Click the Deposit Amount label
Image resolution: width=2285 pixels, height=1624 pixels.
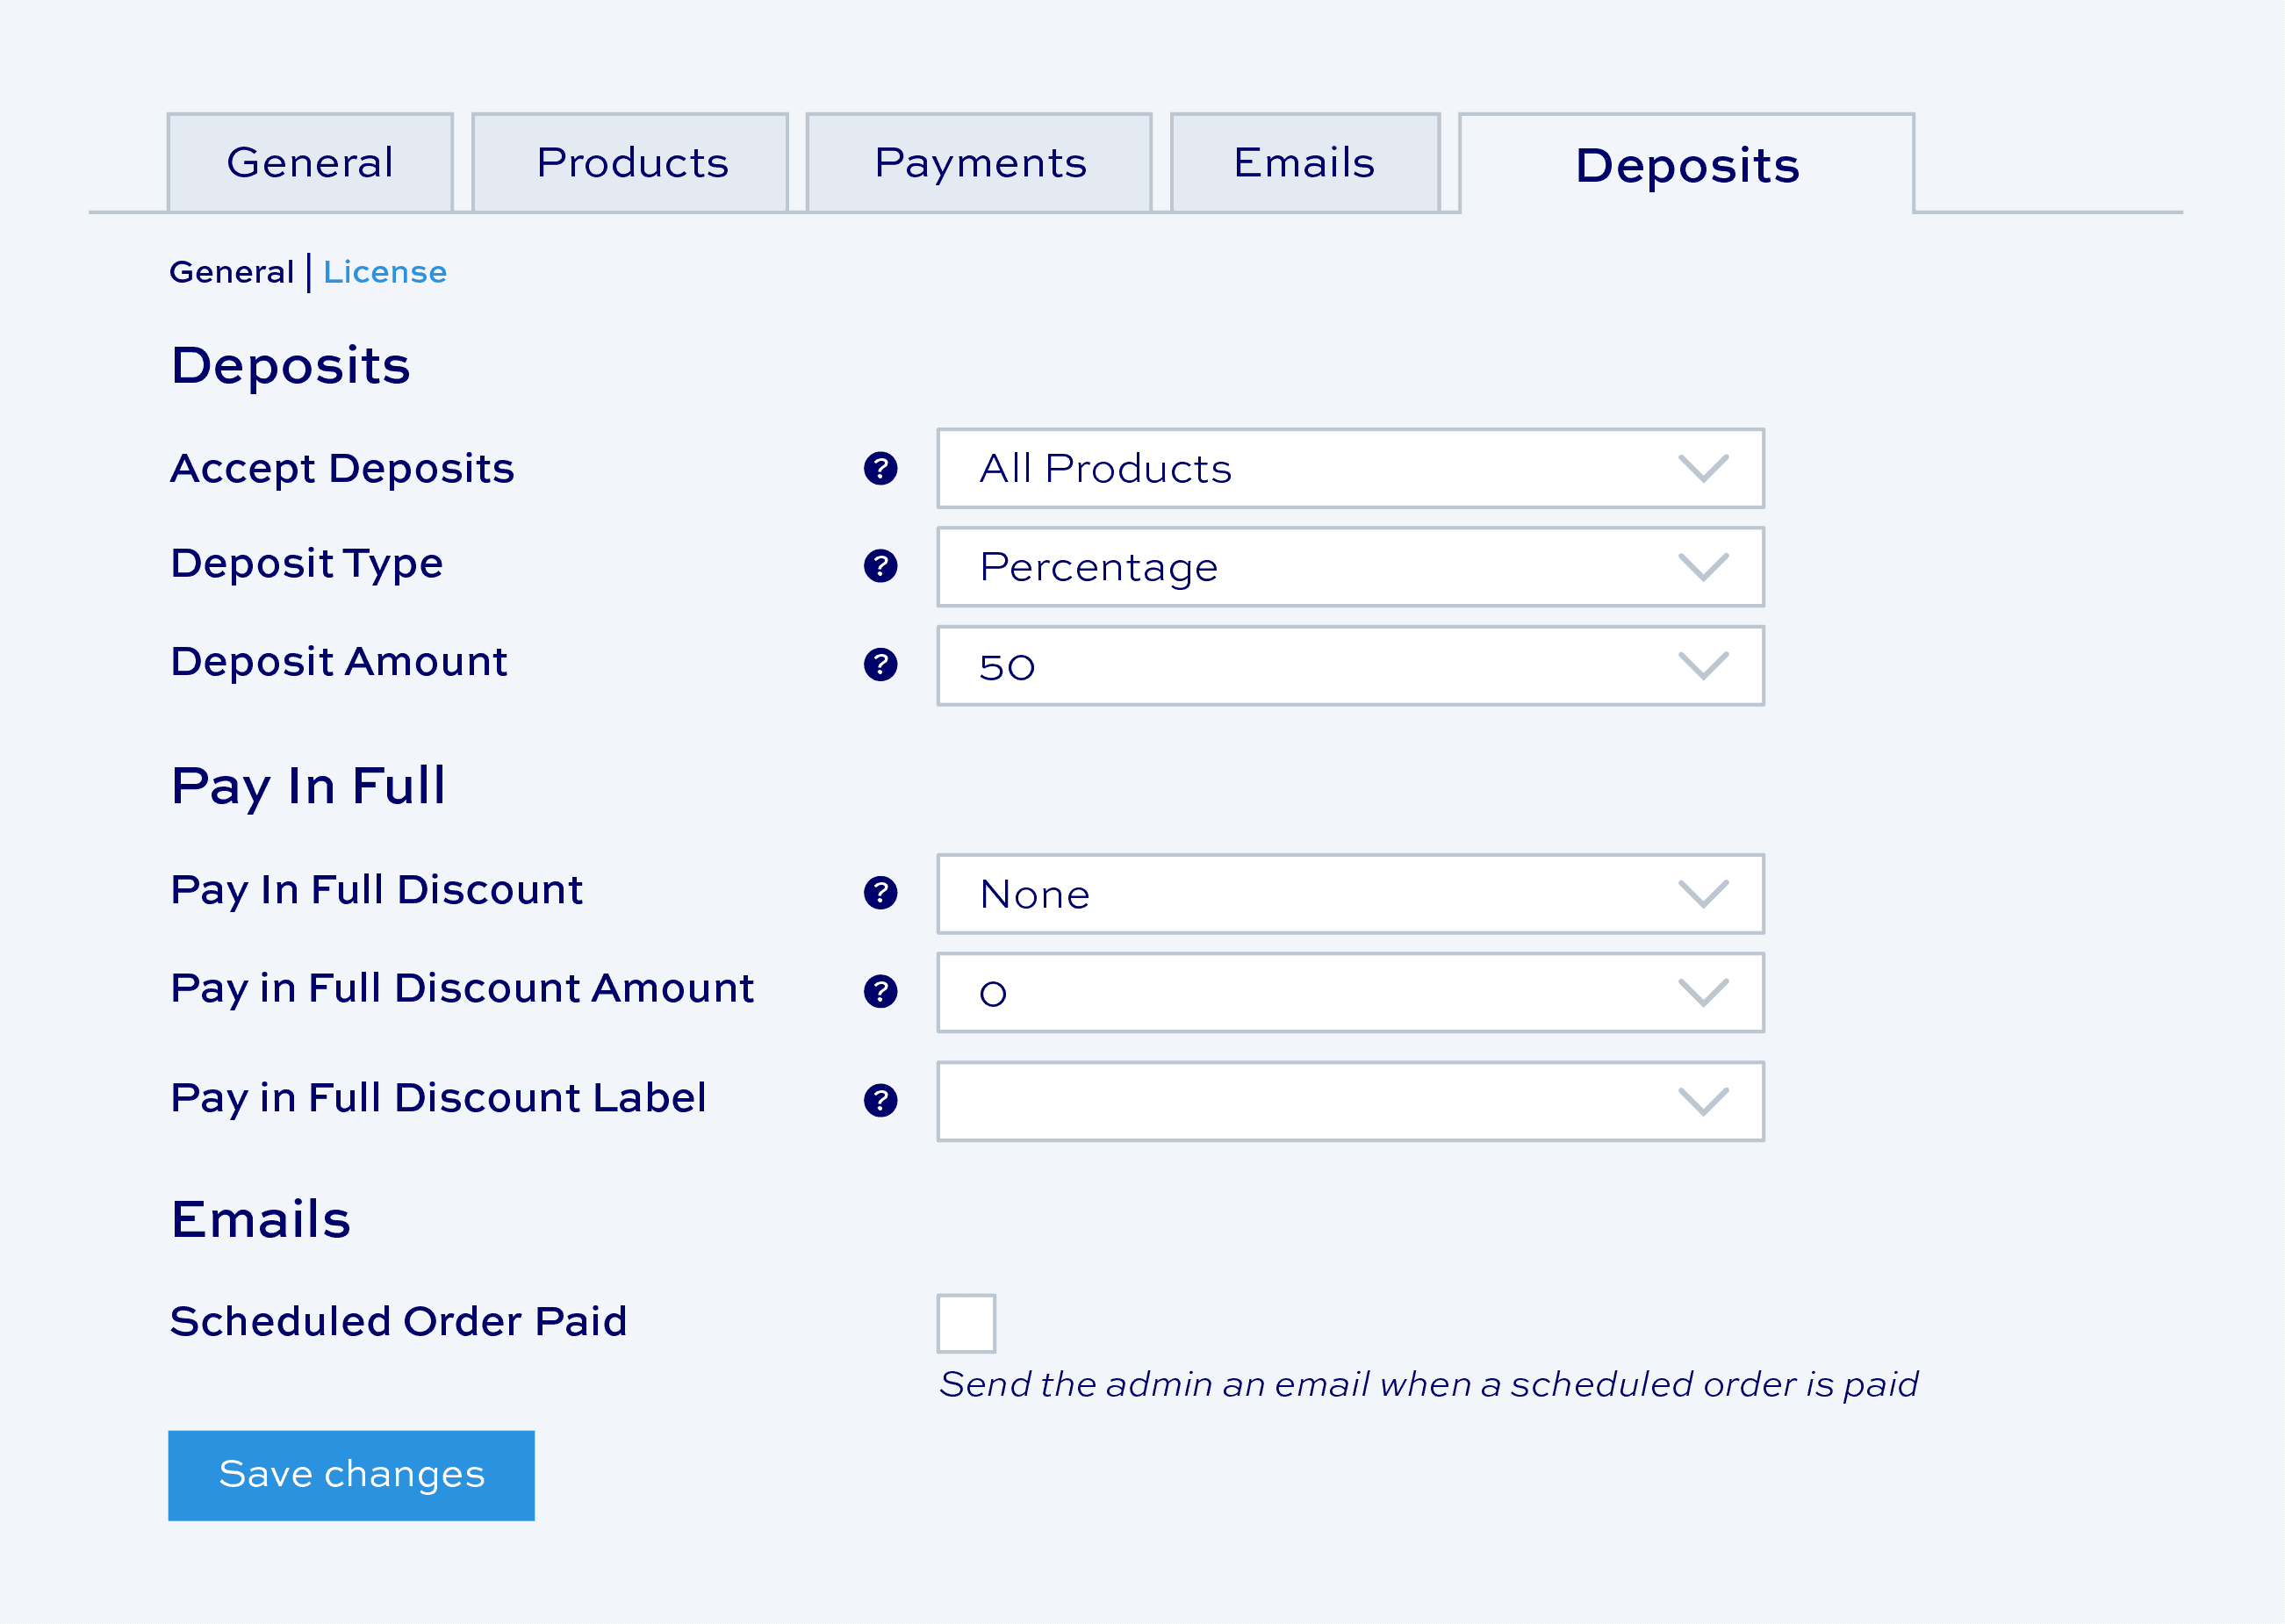pyautogui.click(x=339, y=662)
